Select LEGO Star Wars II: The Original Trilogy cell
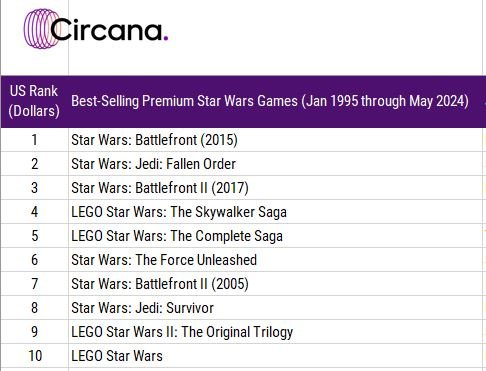486x371 pixels. 275,332
